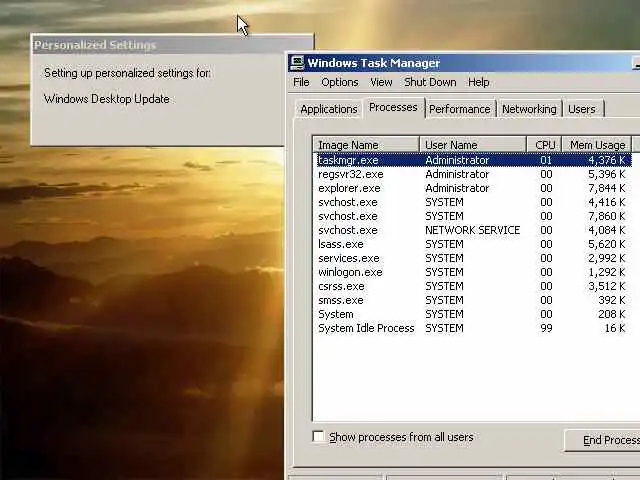This screenshot has width=640, height=480.
Task: Open the Help menu
Action: point(478,82)
